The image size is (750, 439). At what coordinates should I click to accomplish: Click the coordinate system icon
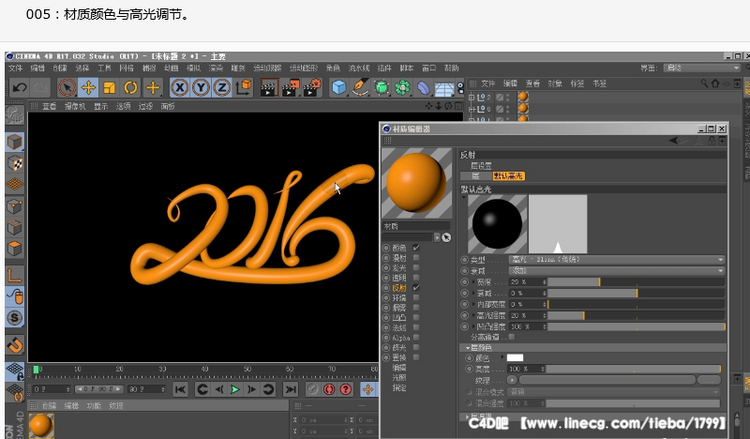244,88
